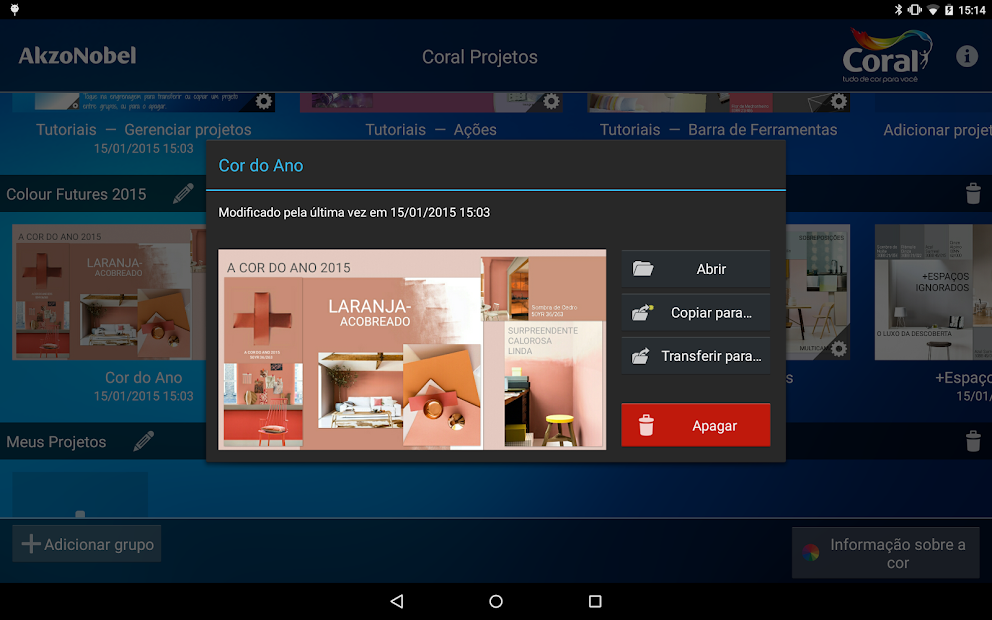Open gear settings for Tutoriais Ações

552,101
